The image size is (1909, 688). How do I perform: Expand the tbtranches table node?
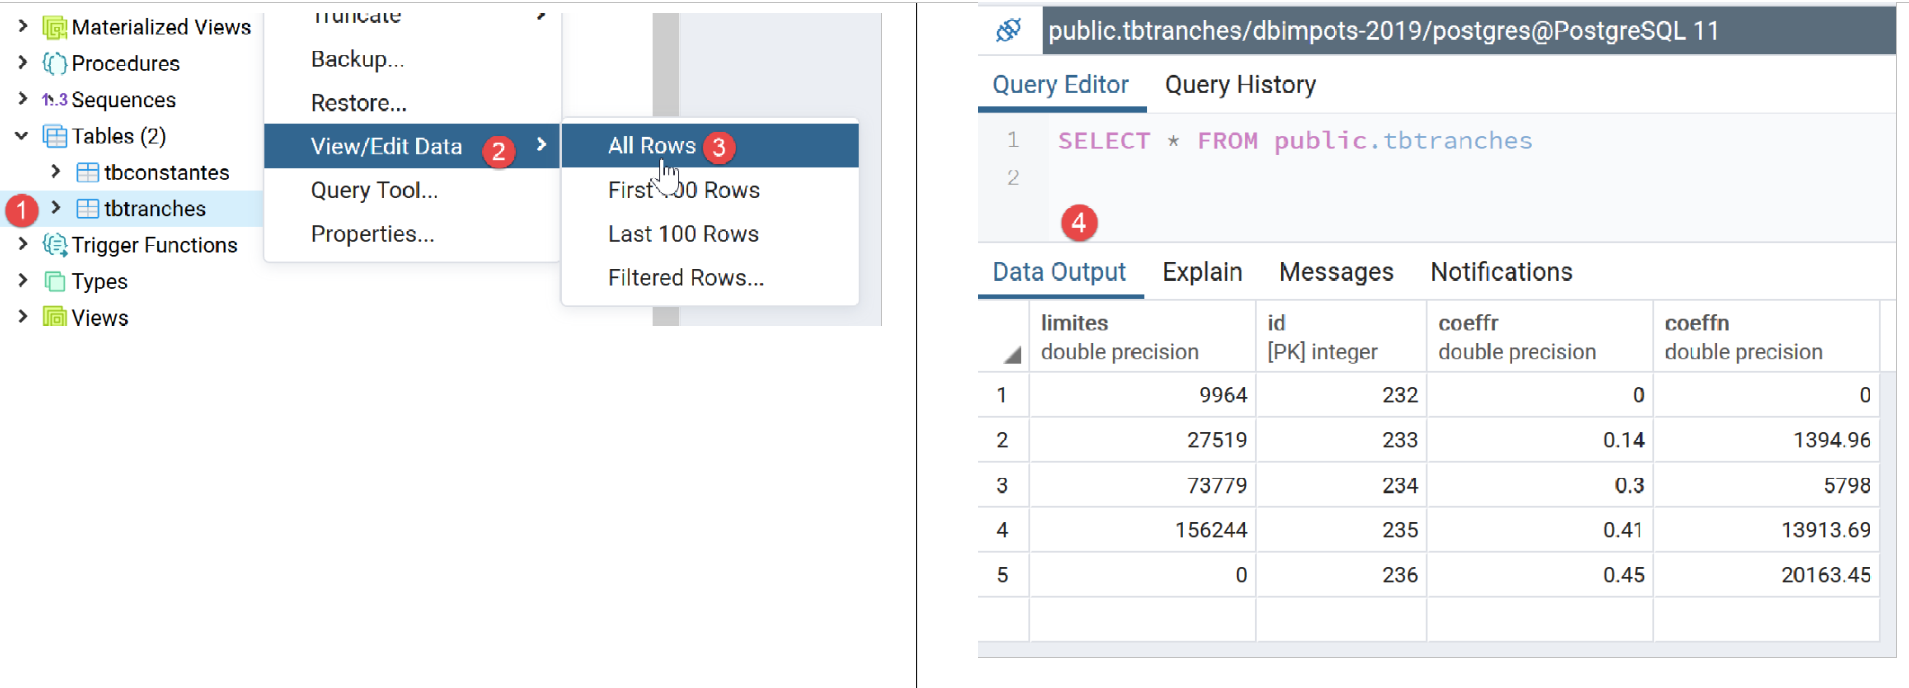click(x=56, y=208)
